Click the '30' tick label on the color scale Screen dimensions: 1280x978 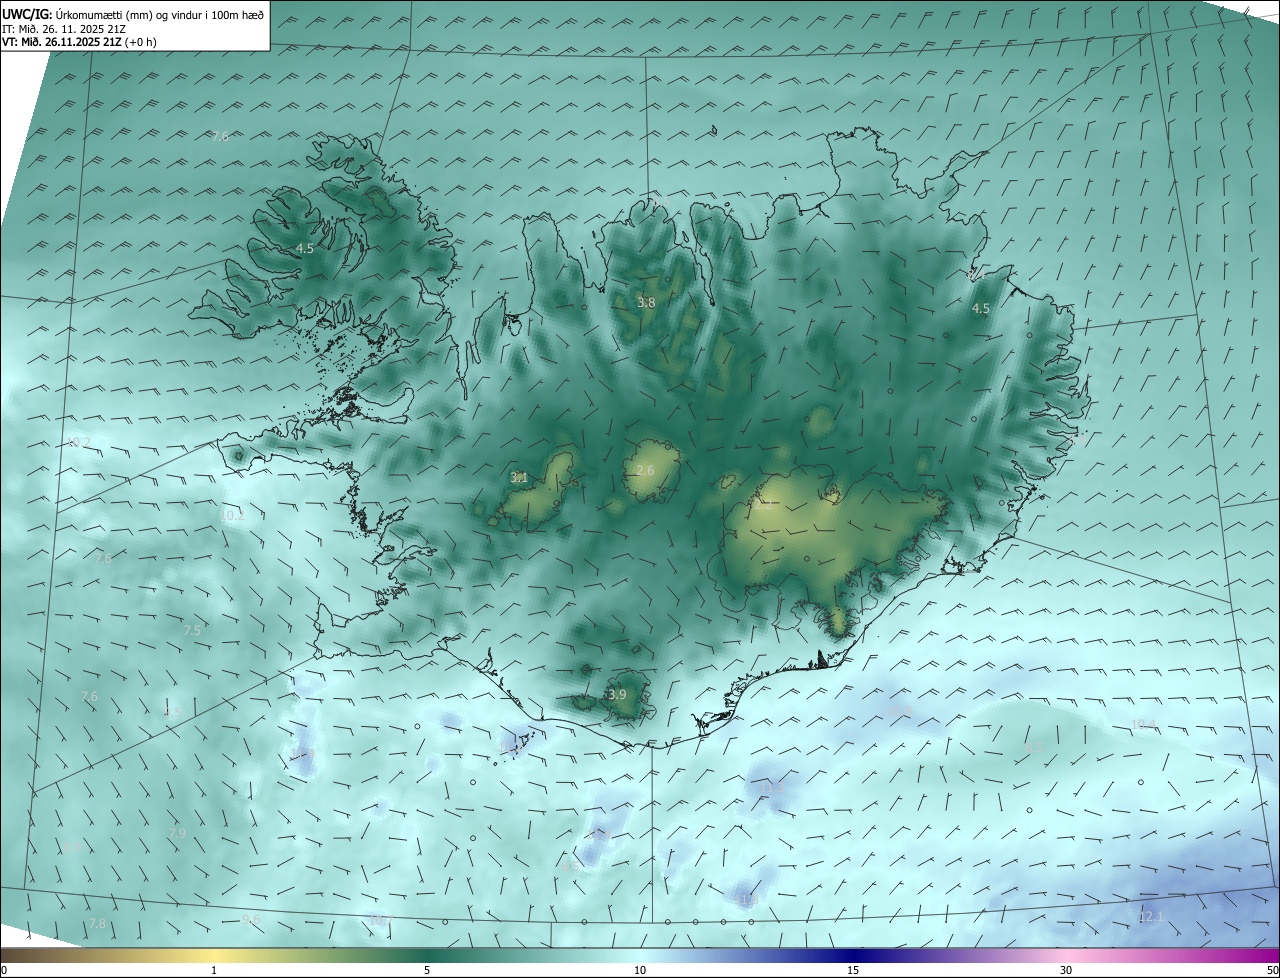click(1066, 970)
